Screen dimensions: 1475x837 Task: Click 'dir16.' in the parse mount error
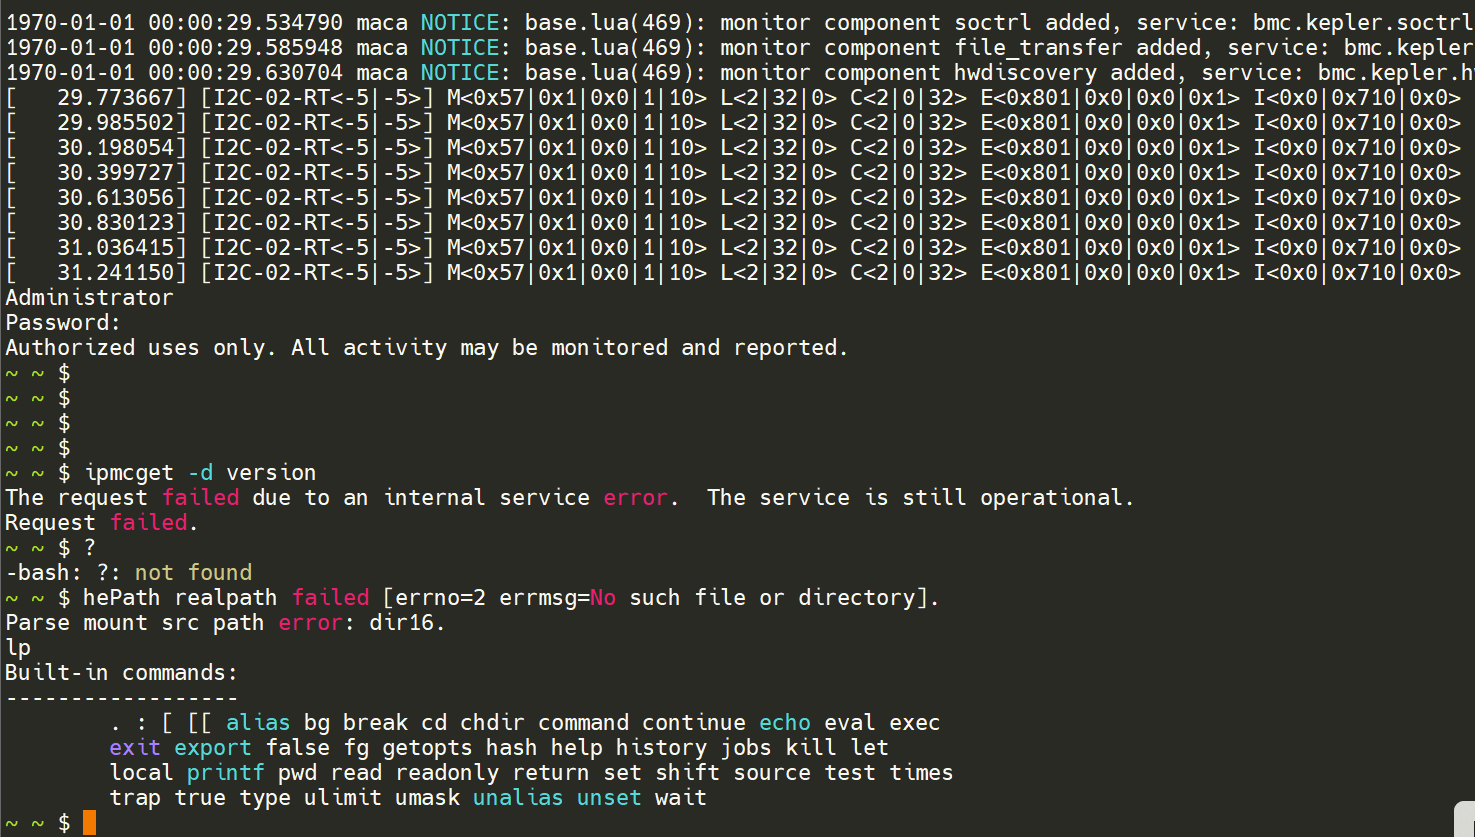tap(407, 622)
